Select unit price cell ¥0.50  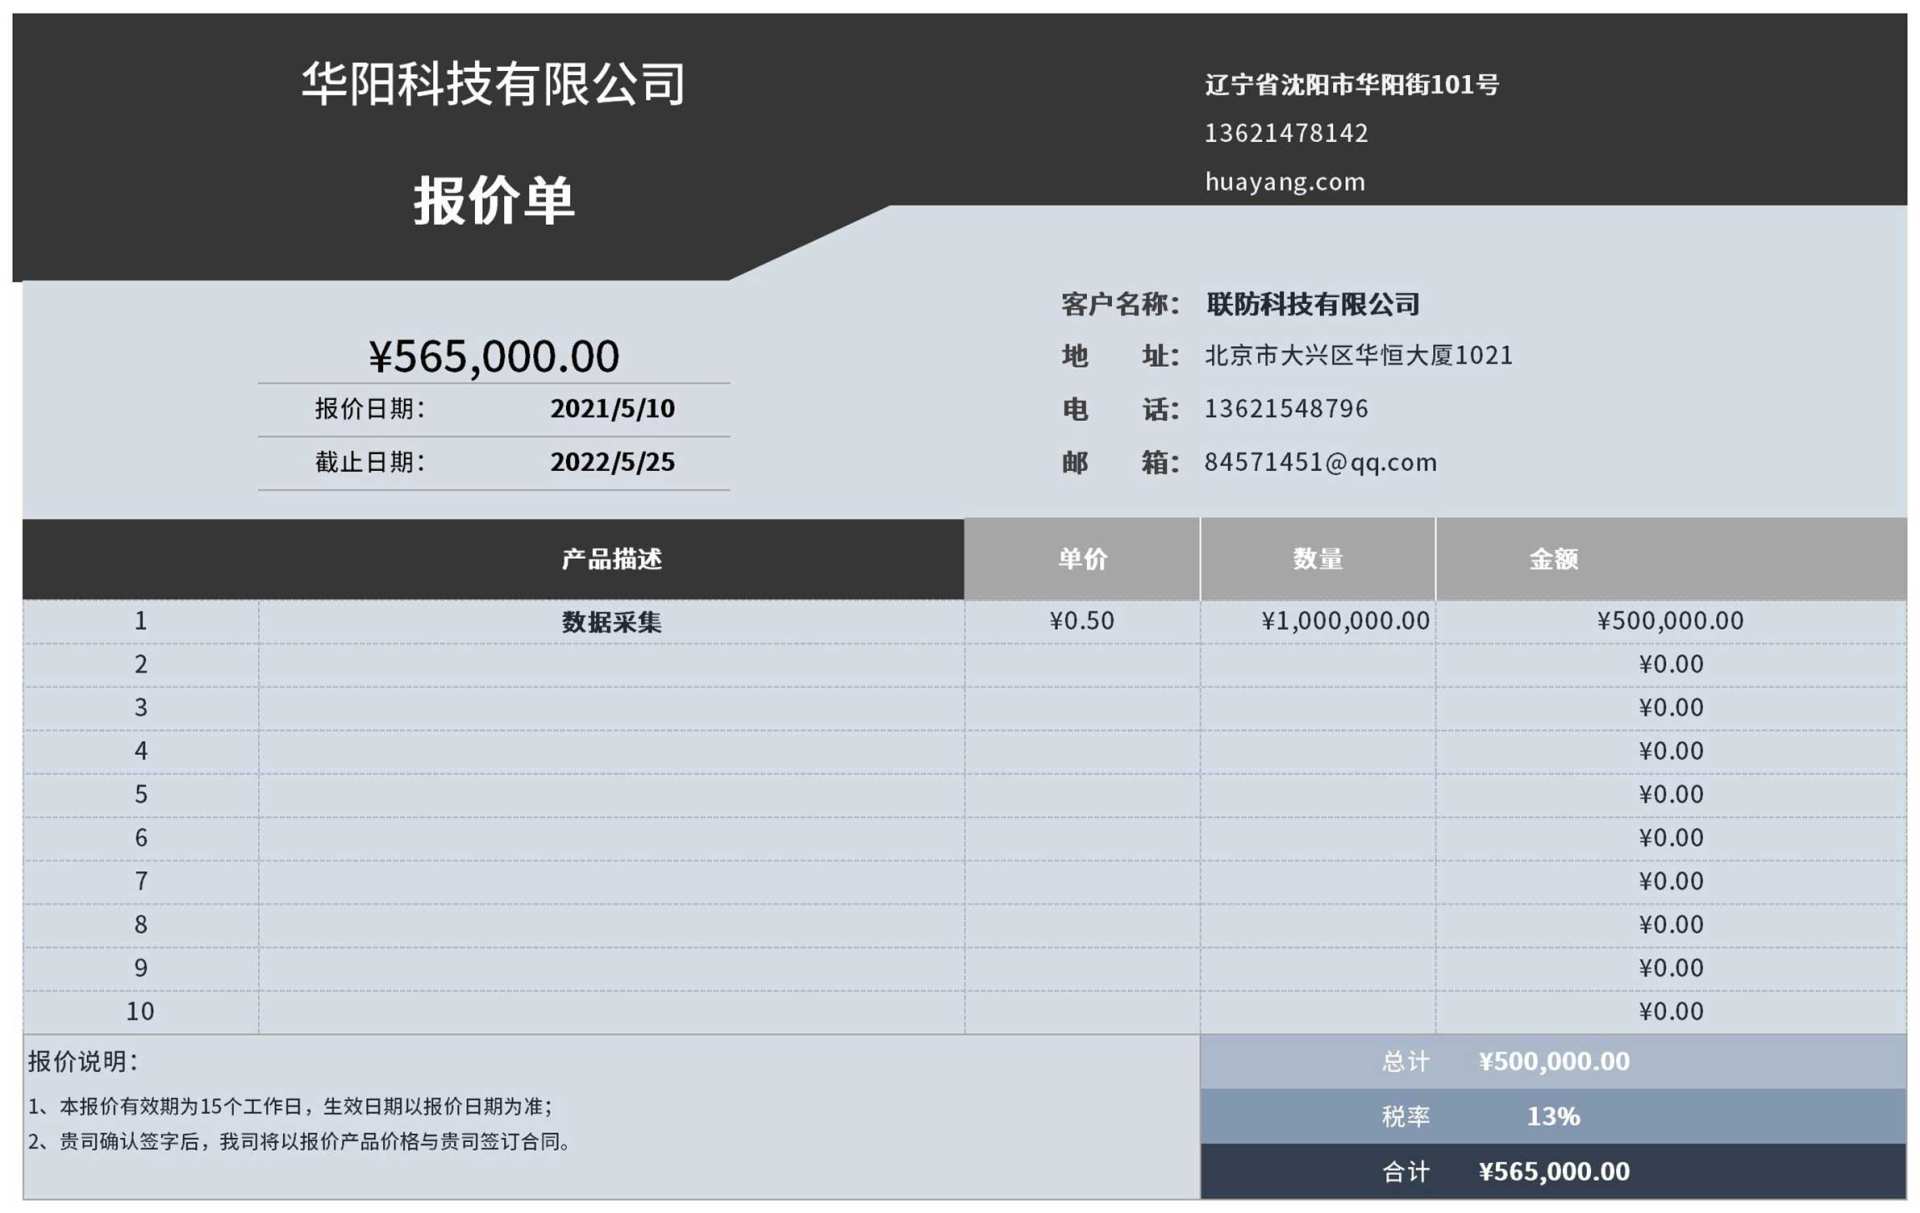pos(1083,621)
